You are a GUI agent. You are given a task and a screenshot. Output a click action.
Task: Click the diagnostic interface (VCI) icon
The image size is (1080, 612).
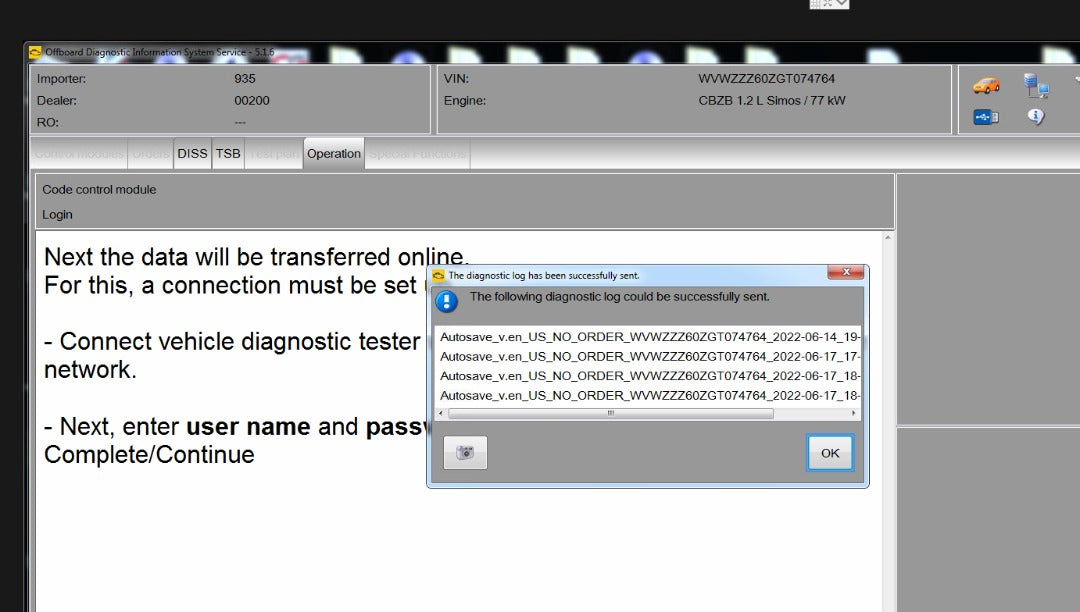pos(984,115)
